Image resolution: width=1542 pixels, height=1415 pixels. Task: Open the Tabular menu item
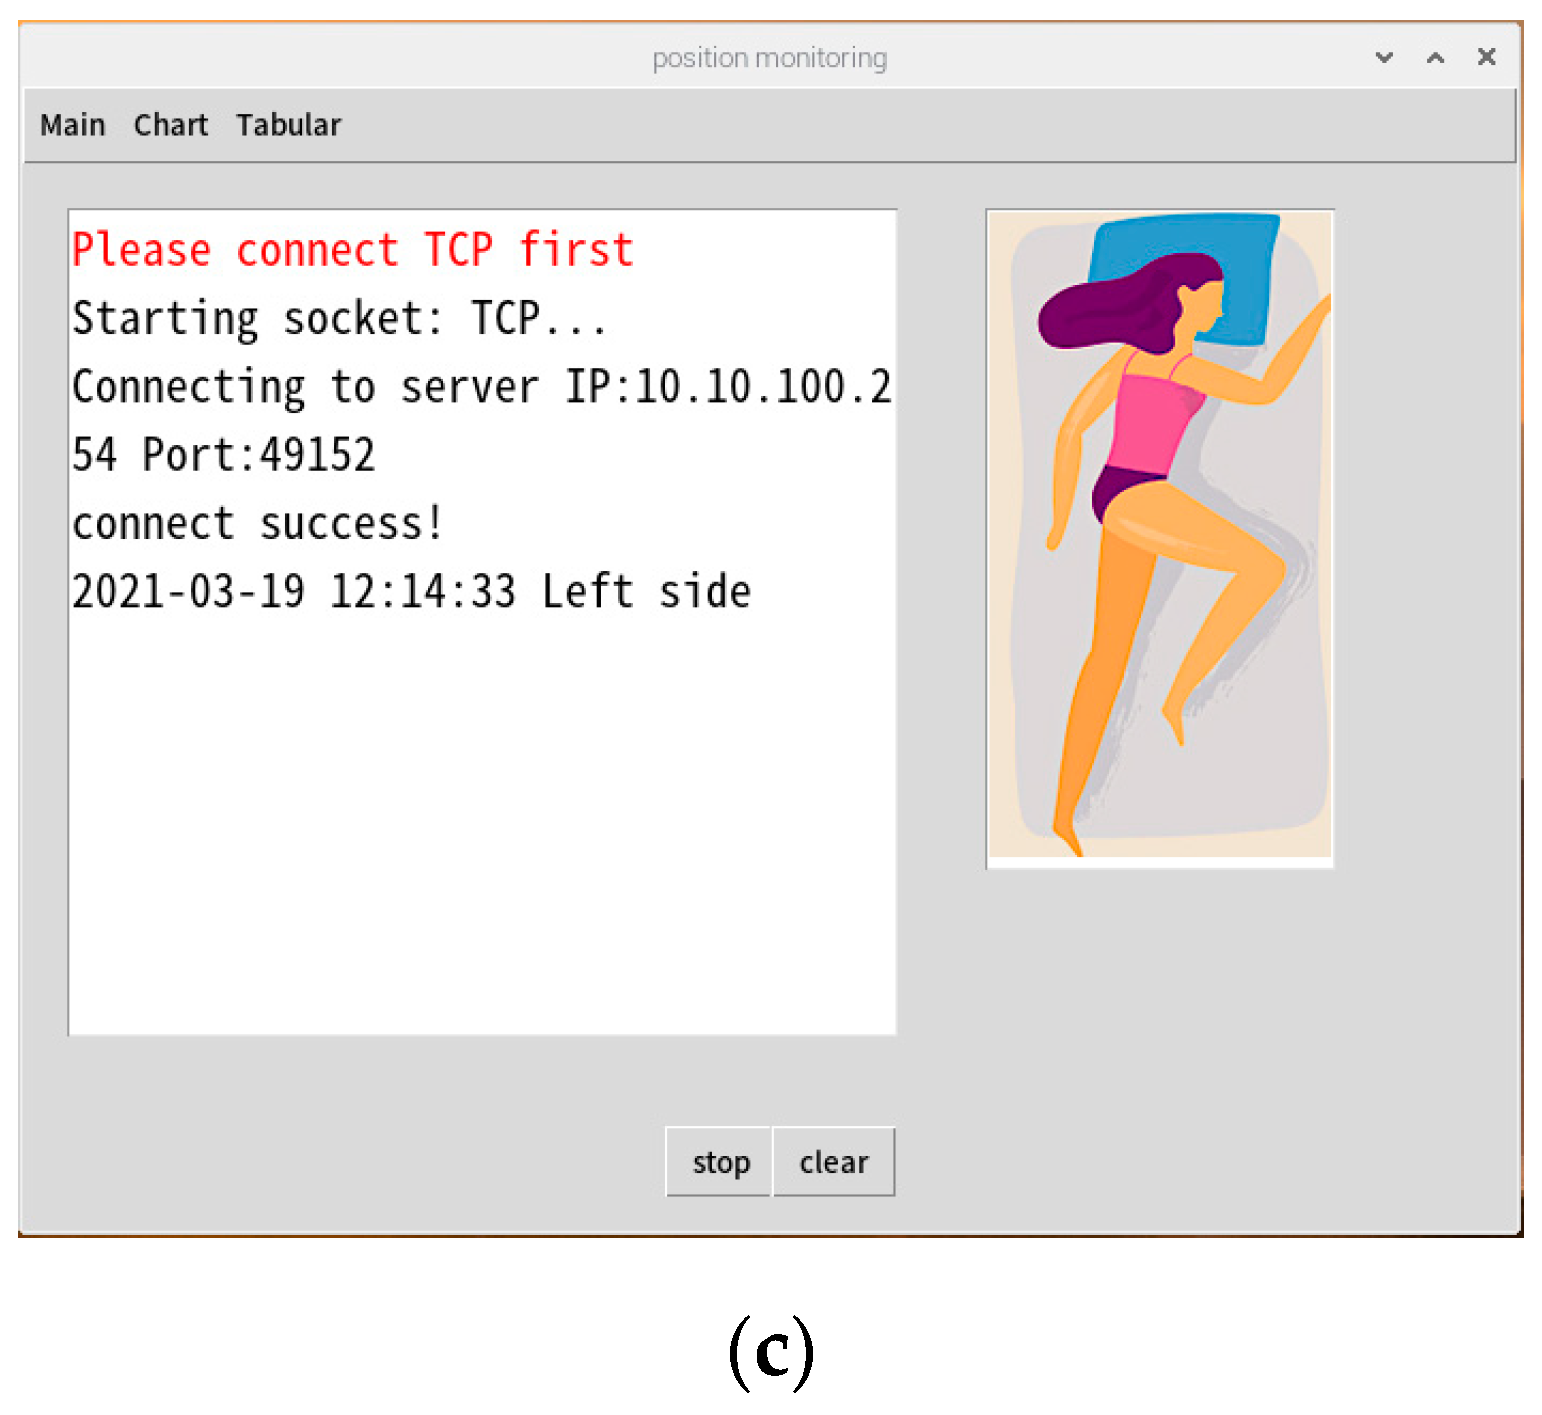pos(288,125)
